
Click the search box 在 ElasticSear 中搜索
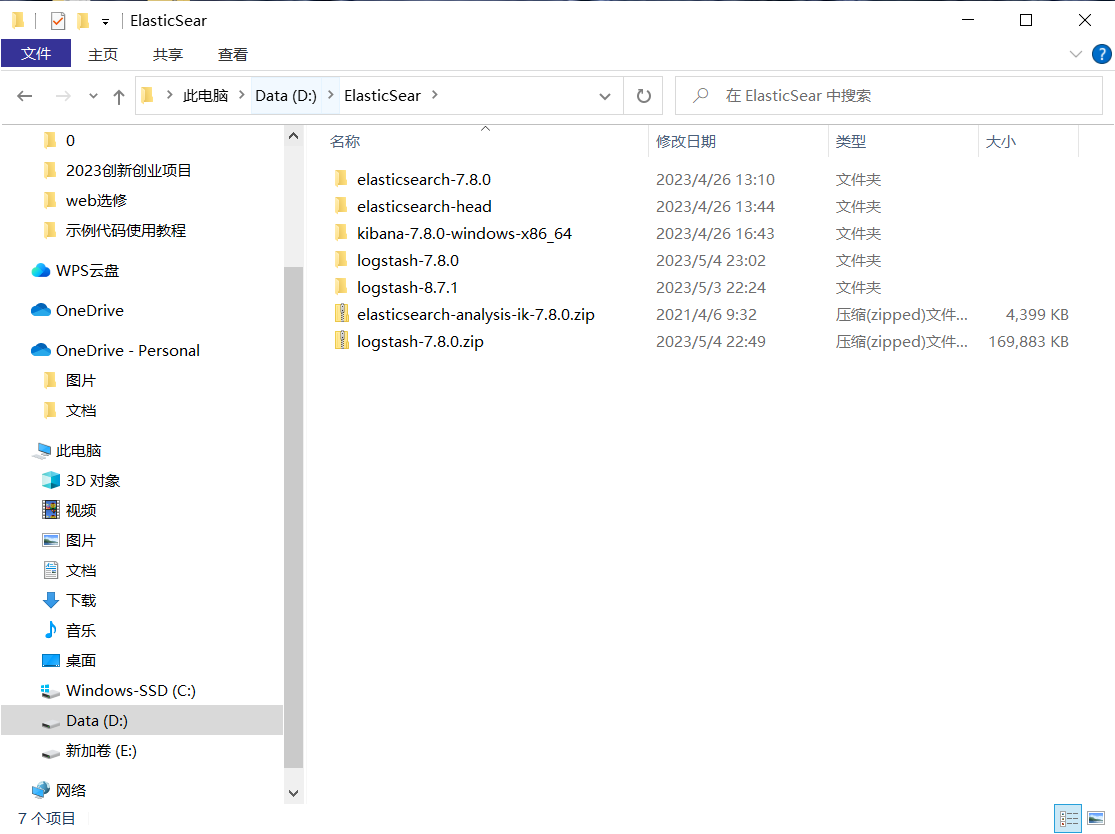(889, 96)
